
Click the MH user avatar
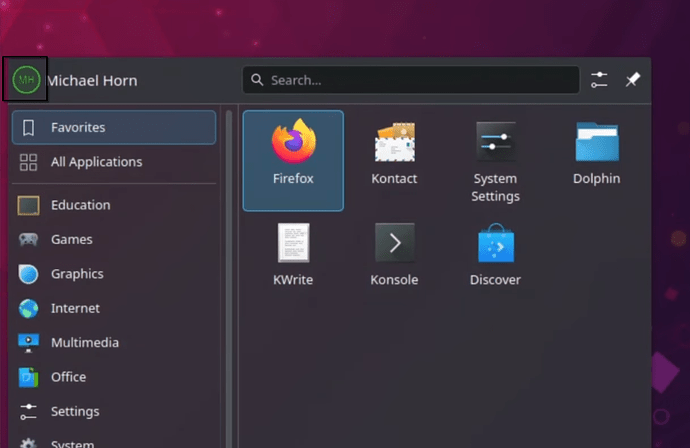click(x=26, y=80)
